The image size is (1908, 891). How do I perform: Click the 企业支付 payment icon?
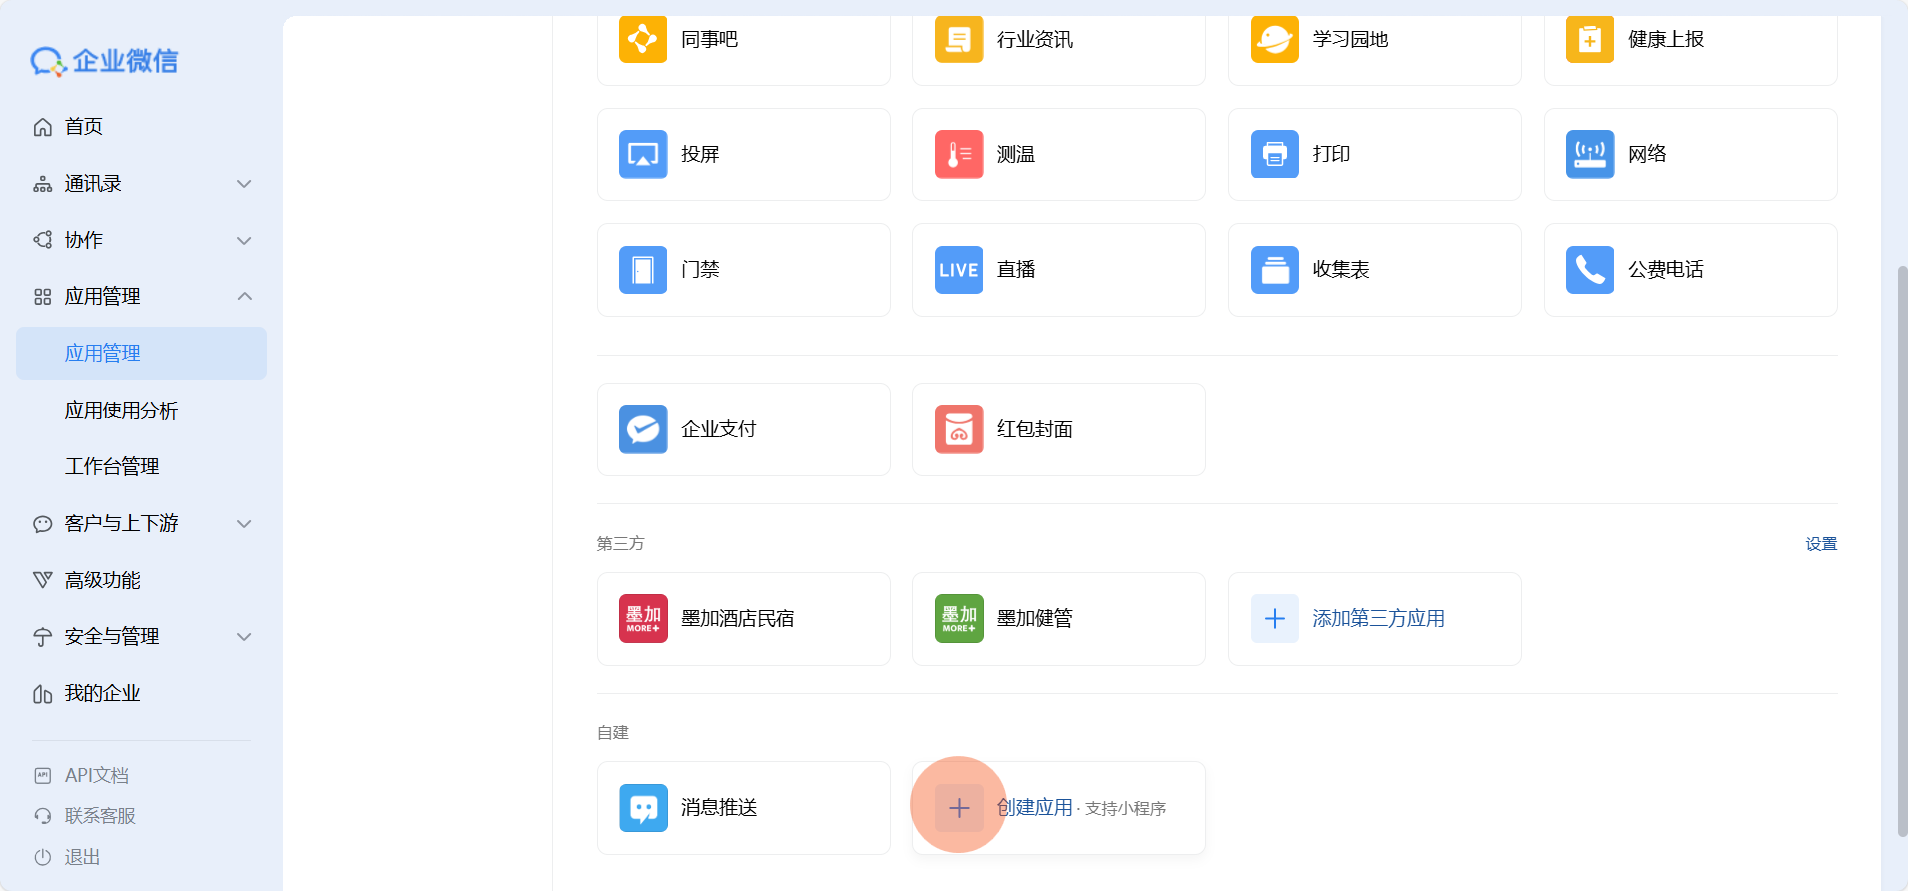coord(642,429)
